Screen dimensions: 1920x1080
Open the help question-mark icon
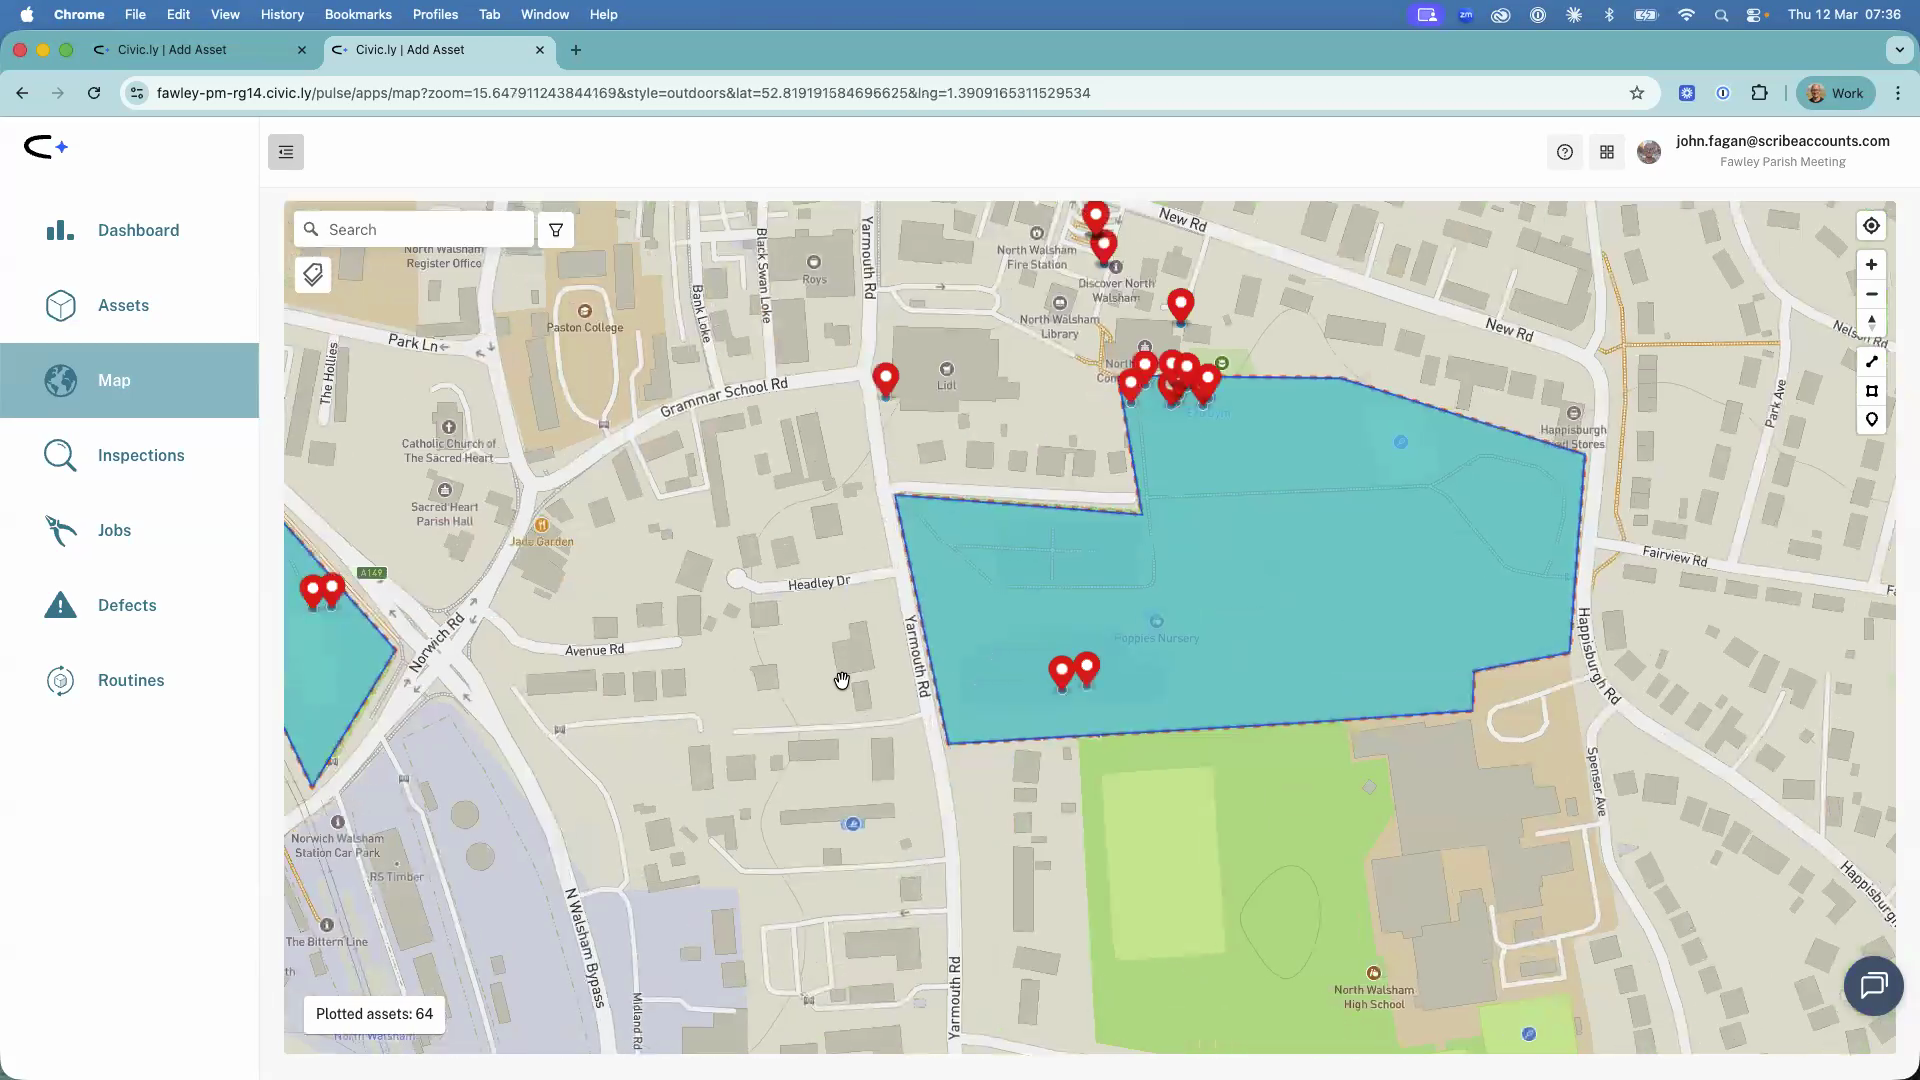point(1564,152)
